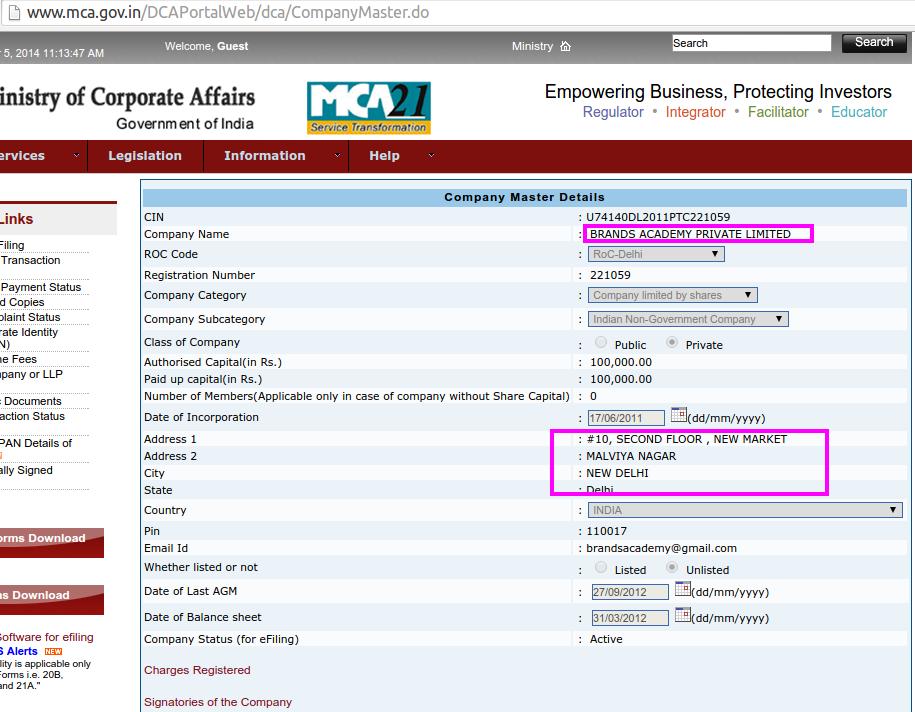Screen dimensions: 915x712
Task: Open Software for efiling link
Action: (x=47, y=637)
